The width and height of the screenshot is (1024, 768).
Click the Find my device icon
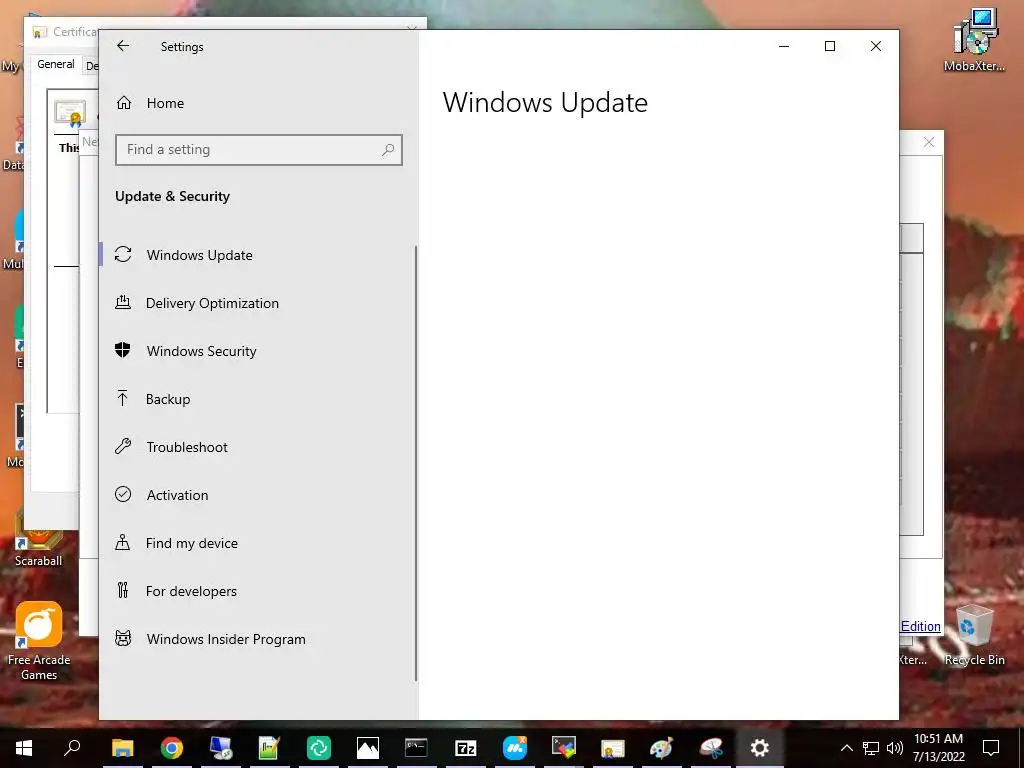click(123, 543)
